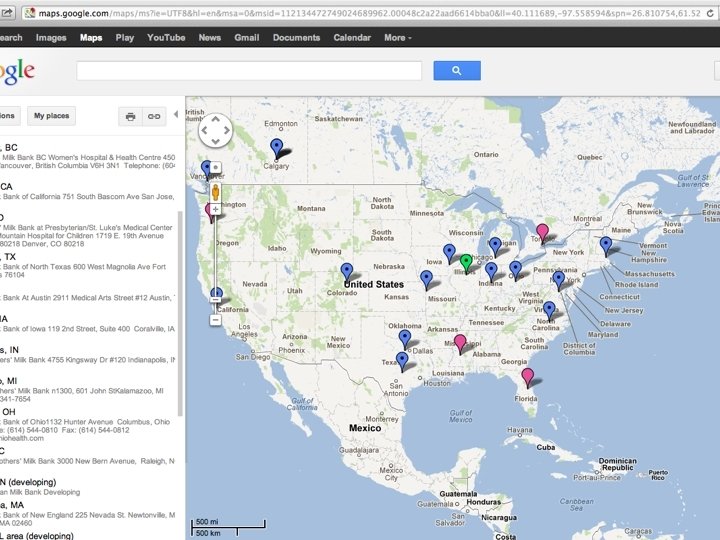Select the Kalamazoo, MI milk bank entry
Image resolution: width=720 pixels, height=540 pixels.
(87, 390)
